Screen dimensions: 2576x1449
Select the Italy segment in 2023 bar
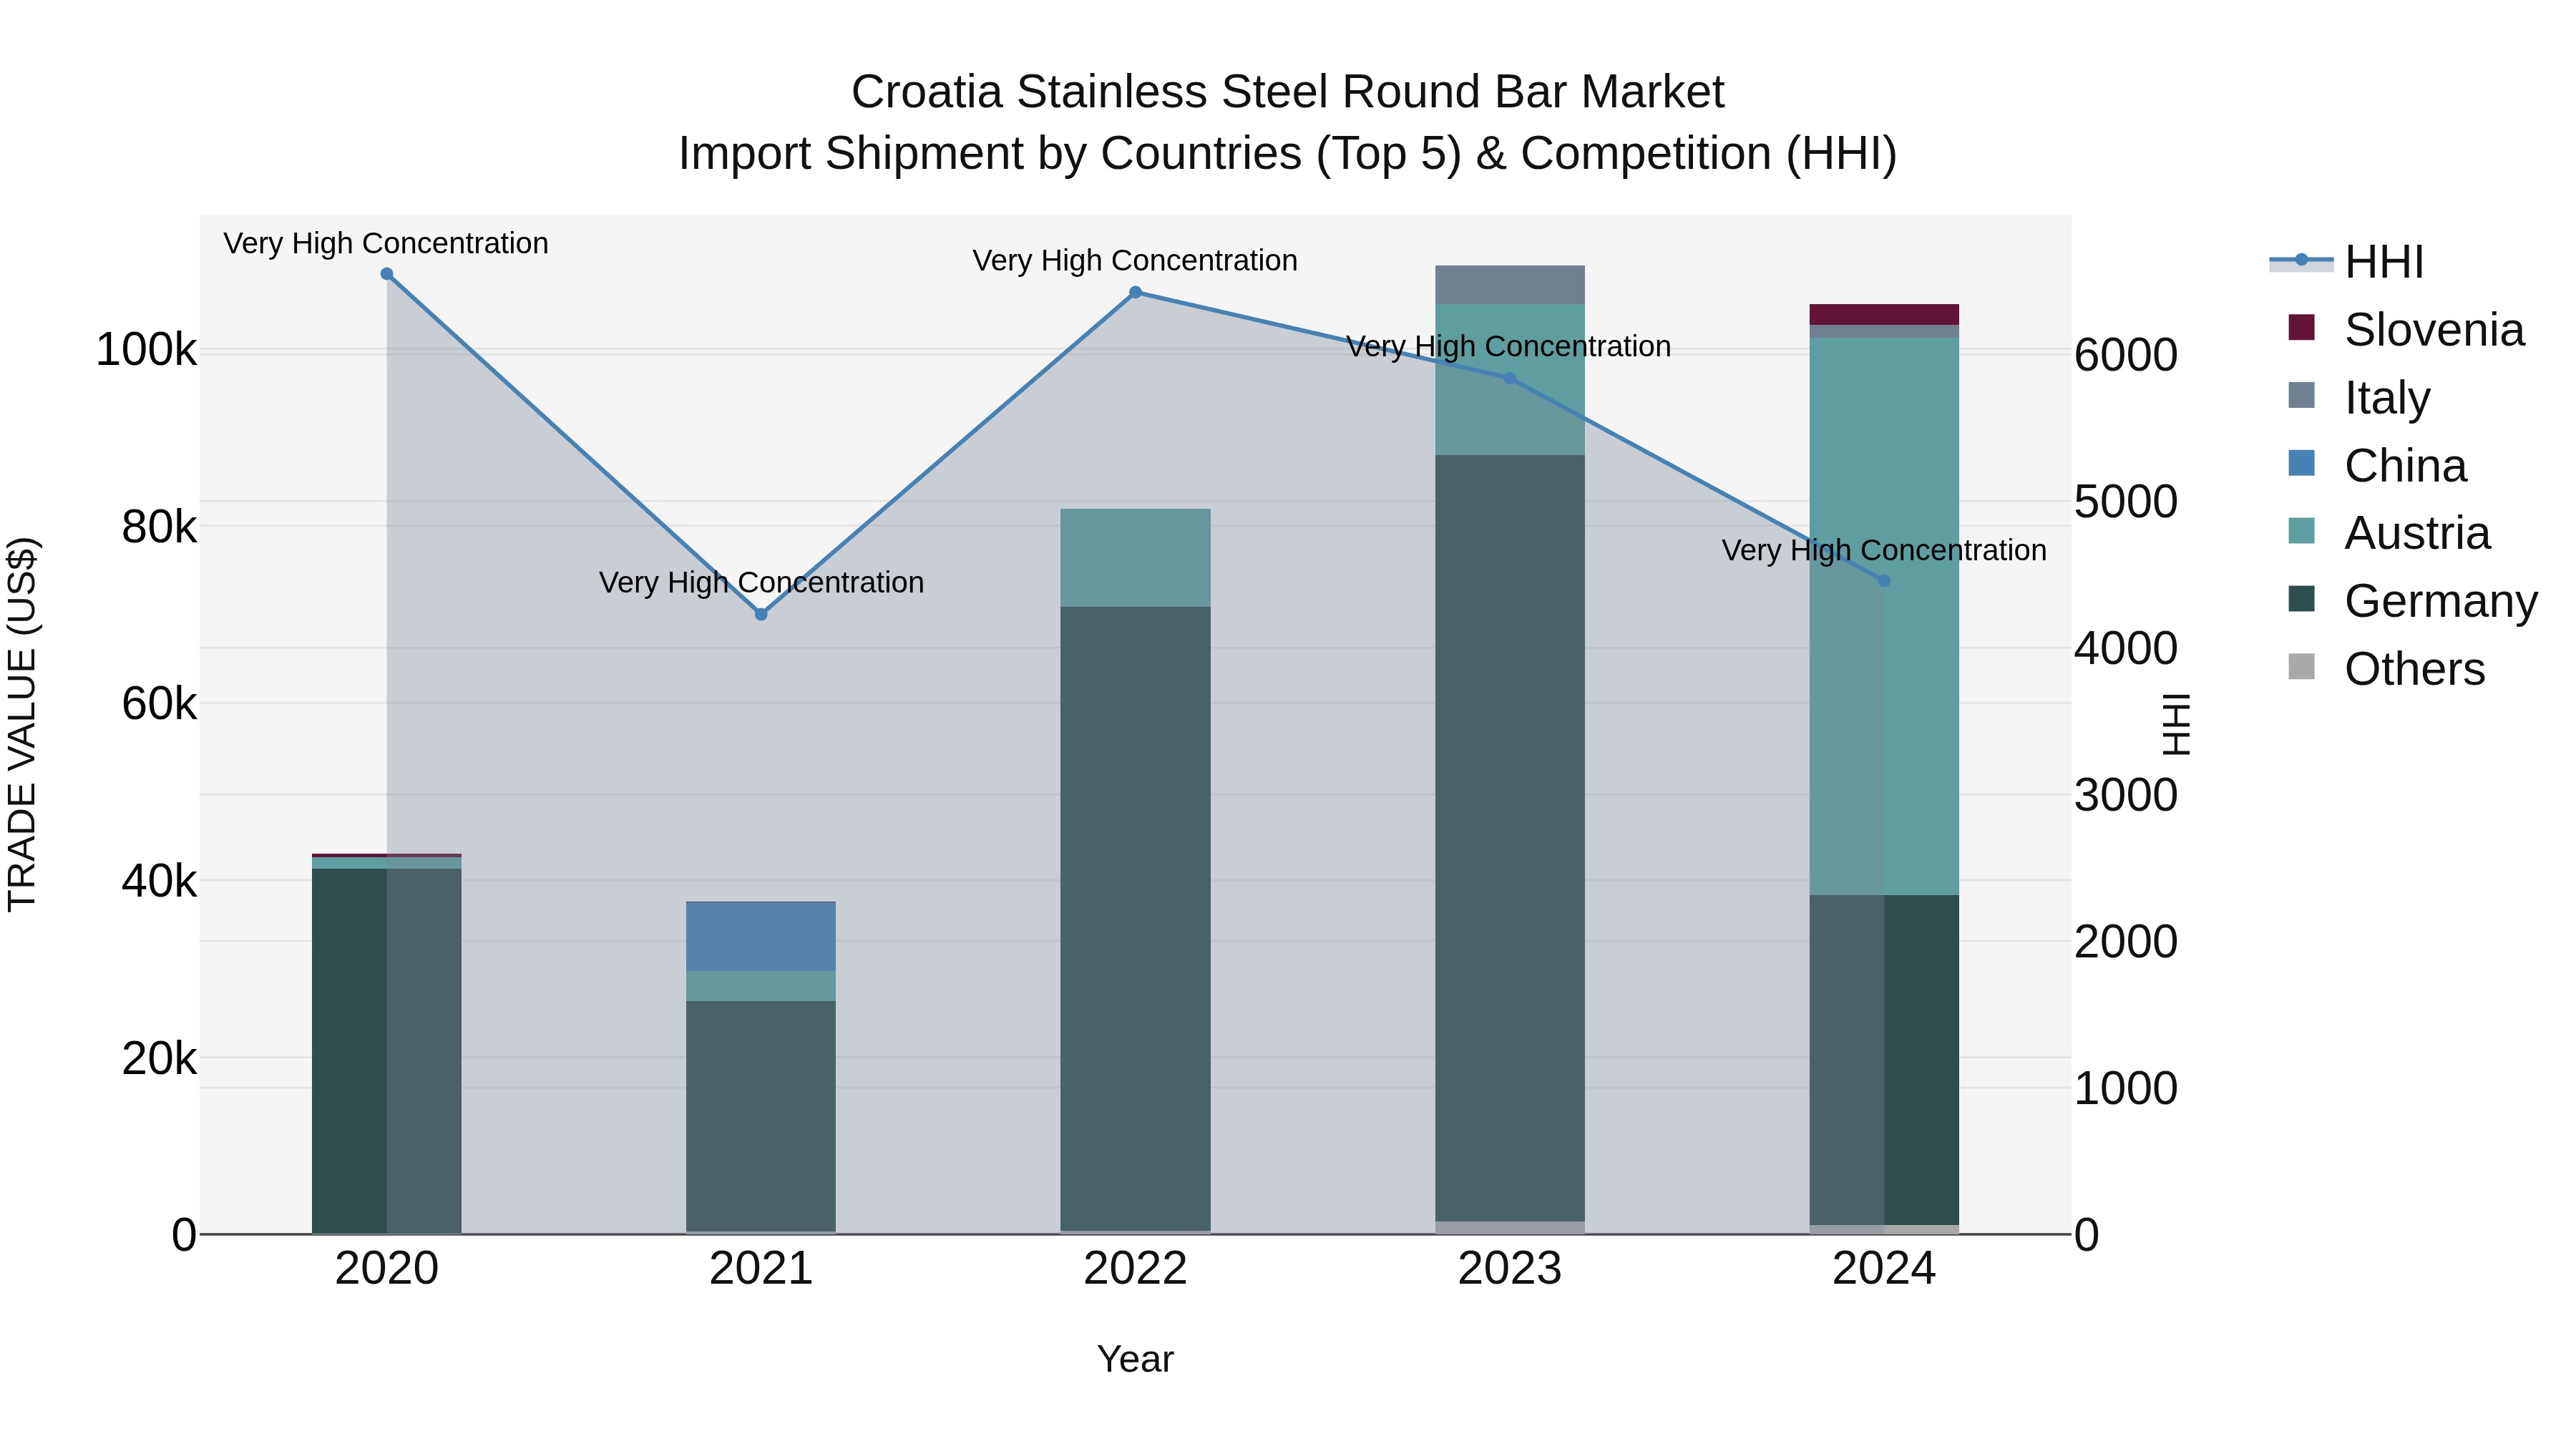[x=1510, y=285]
